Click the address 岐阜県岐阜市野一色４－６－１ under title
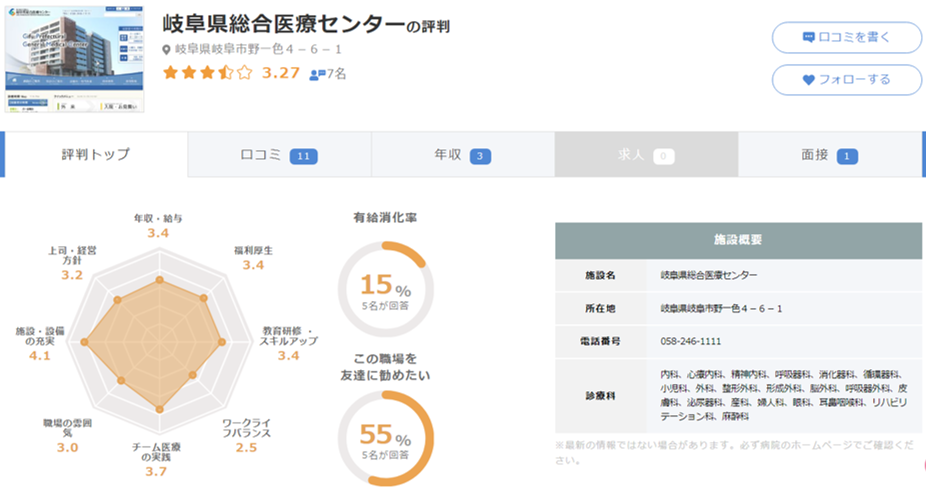The image size is (926, 498). (x=258, y=50)
